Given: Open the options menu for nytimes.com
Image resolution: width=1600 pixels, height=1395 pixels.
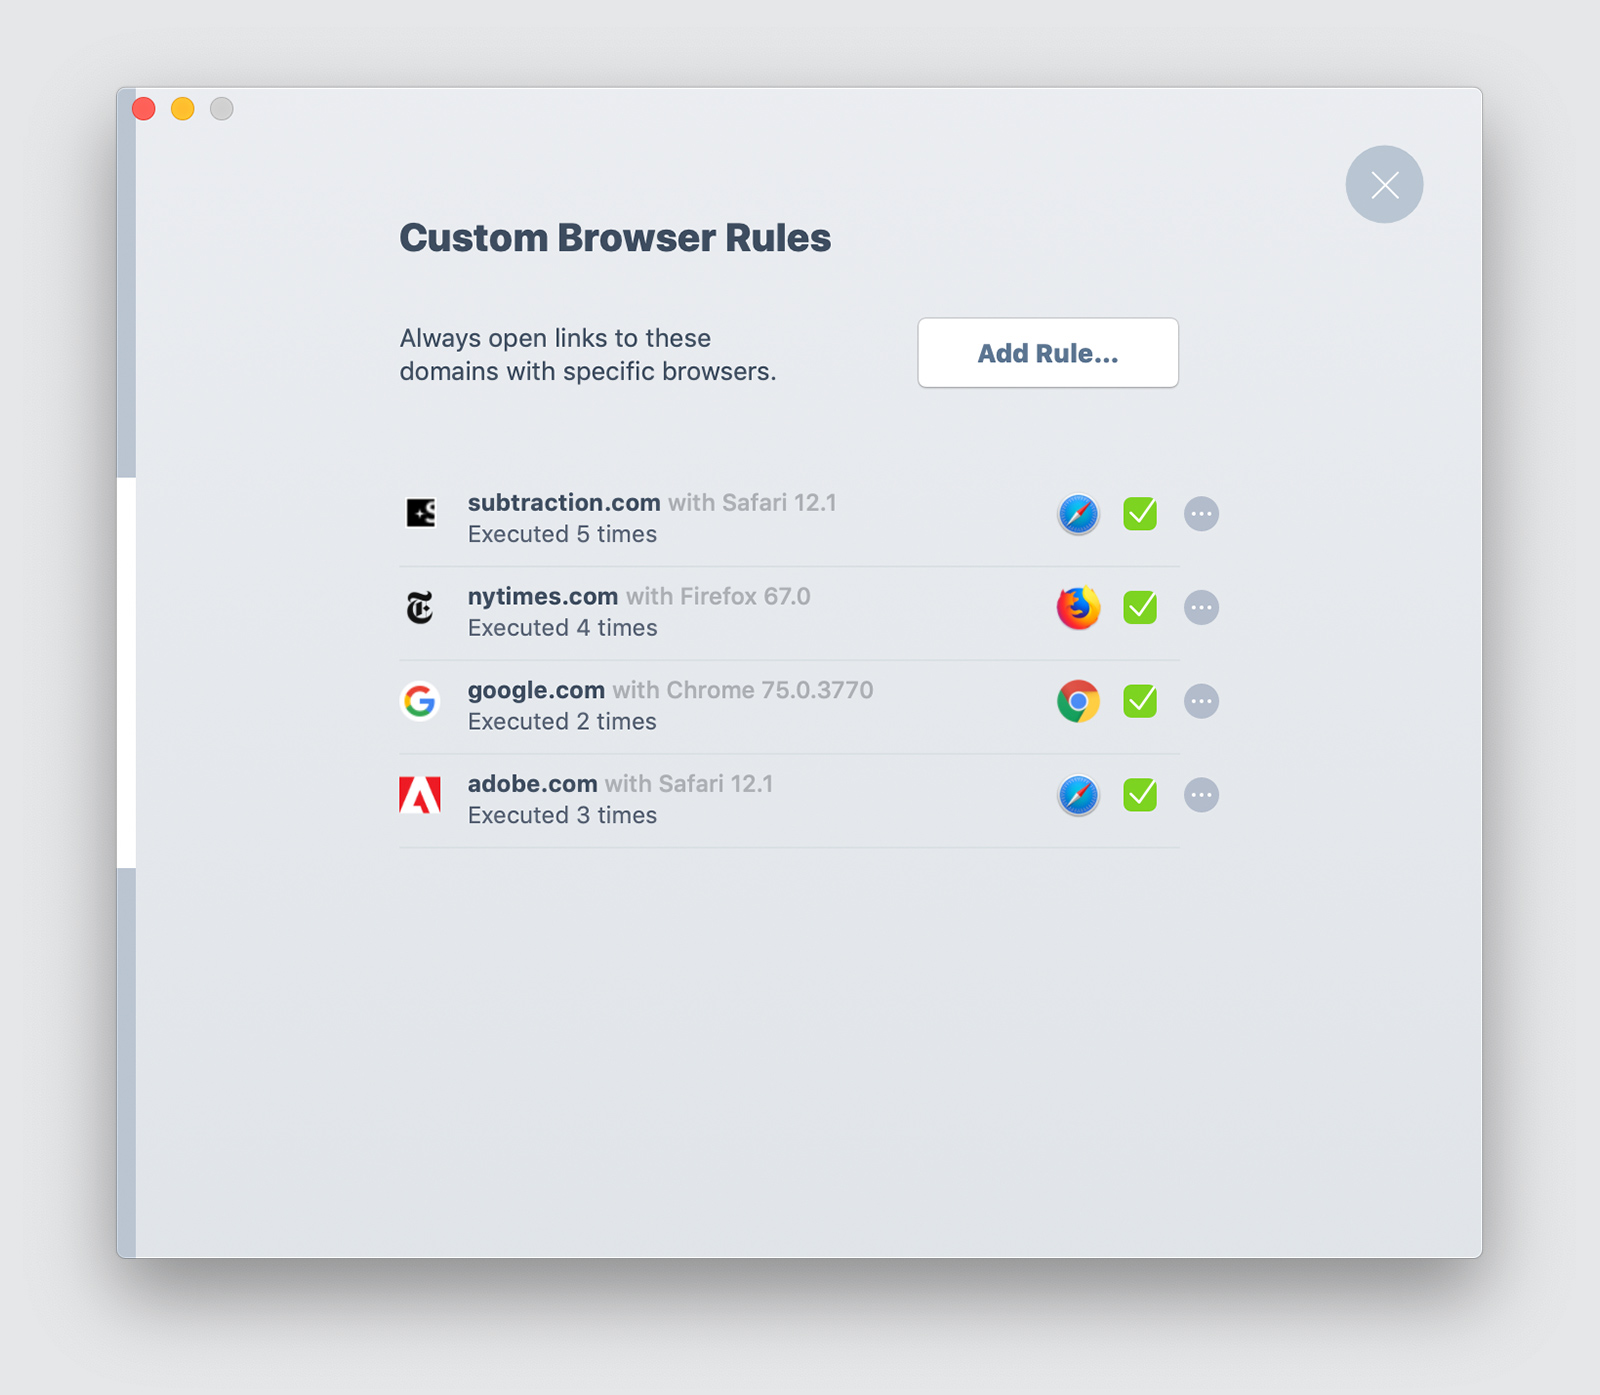Looking at the screenshot, I should coord(1201,608).
